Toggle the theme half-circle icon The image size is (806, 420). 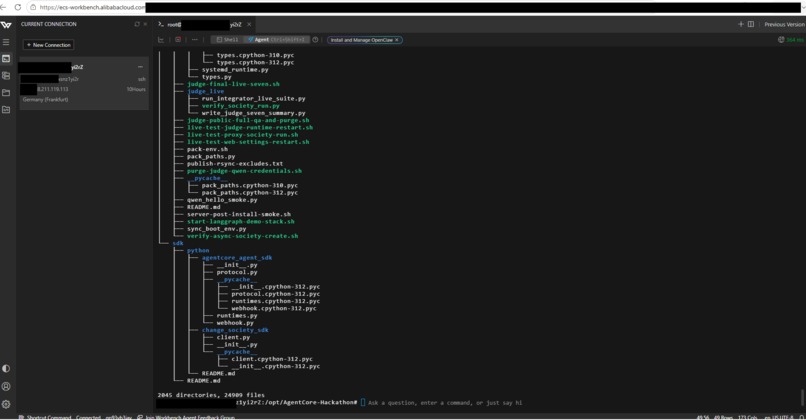[x=6, y=369]
